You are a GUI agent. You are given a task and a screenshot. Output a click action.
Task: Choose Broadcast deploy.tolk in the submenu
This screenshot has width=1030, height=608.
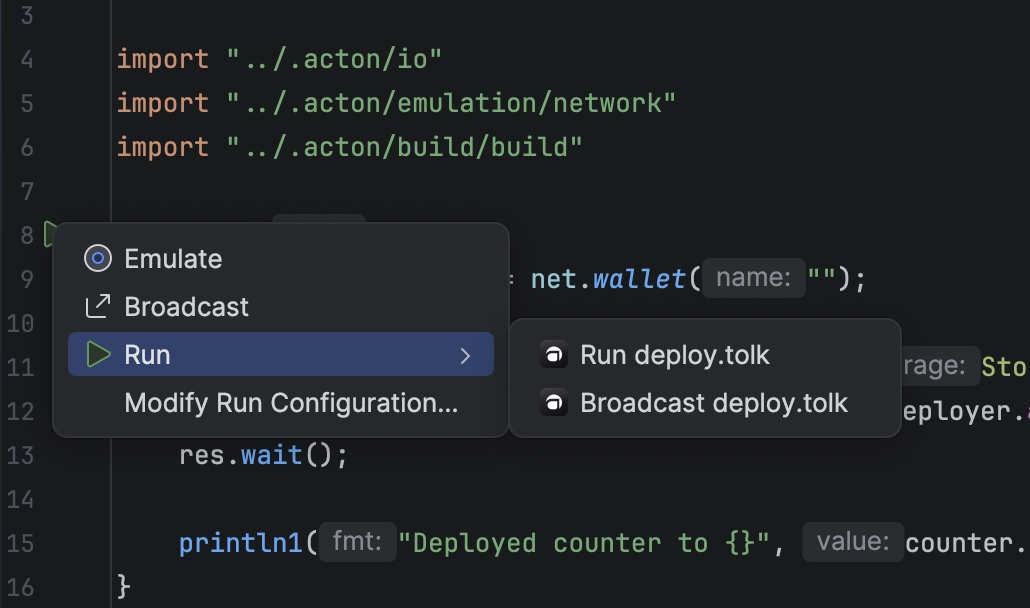(714, 403)
